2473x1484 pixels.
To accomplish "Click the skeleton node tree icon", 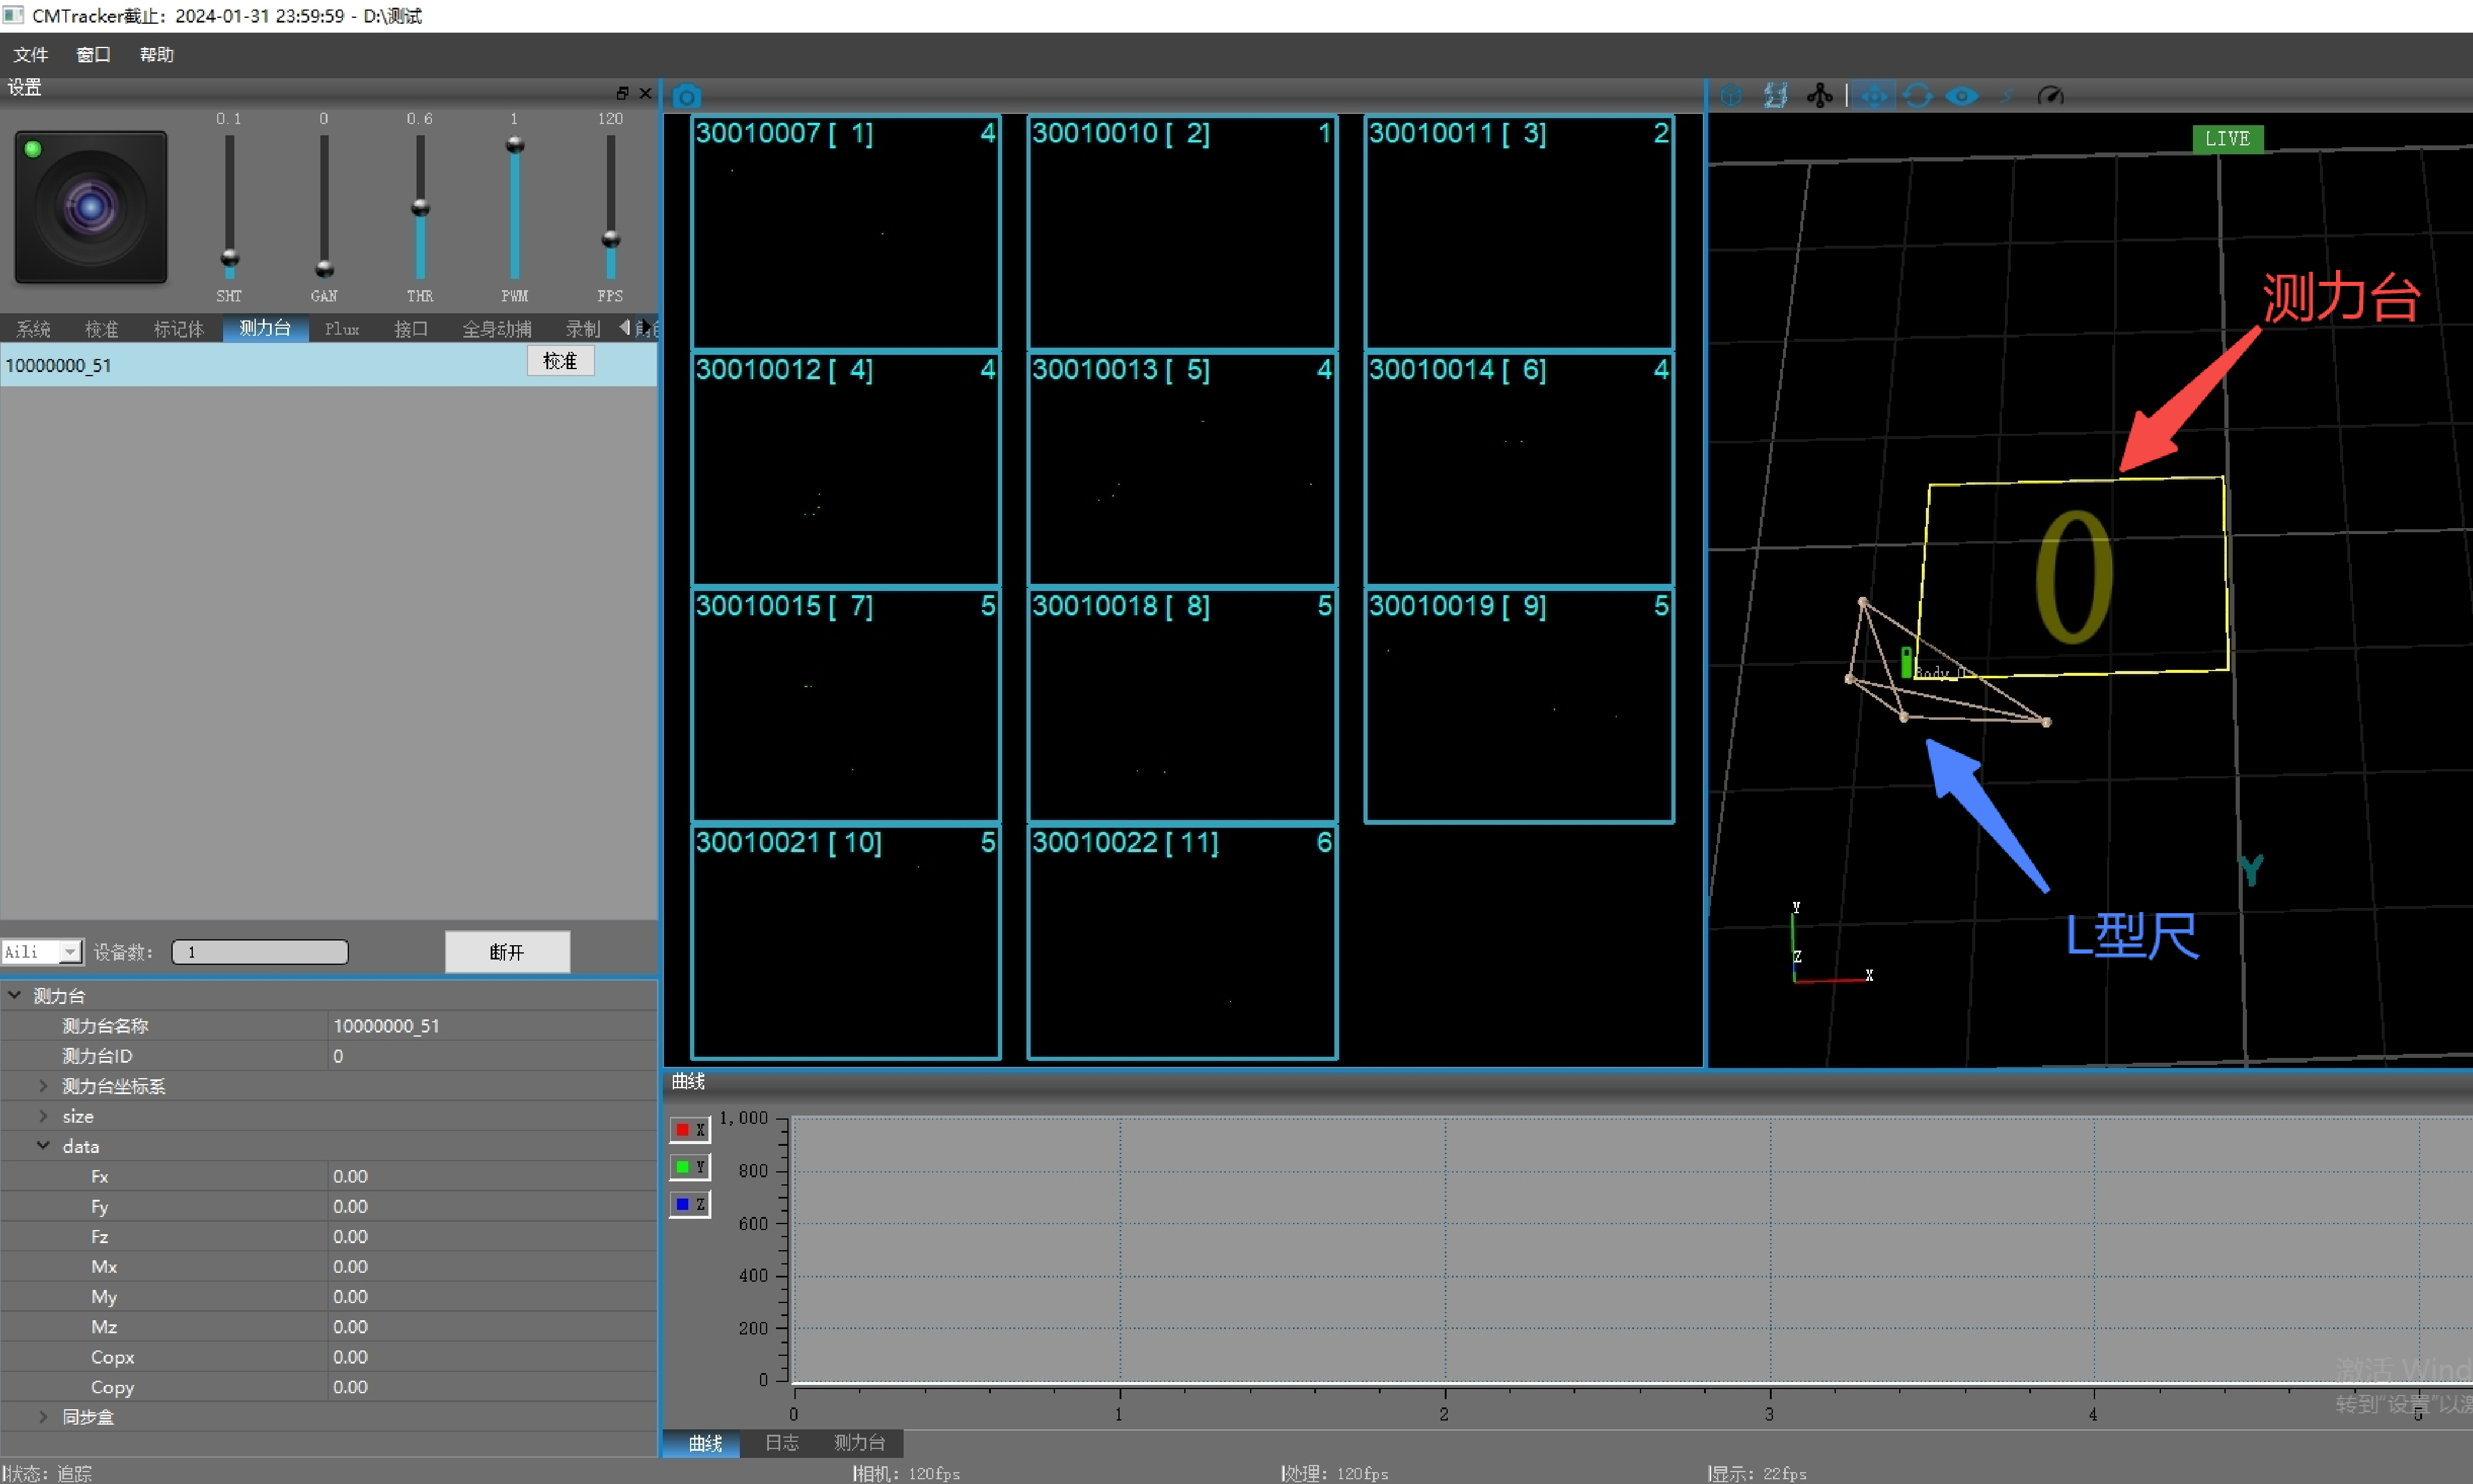I will coord(1819,96).
